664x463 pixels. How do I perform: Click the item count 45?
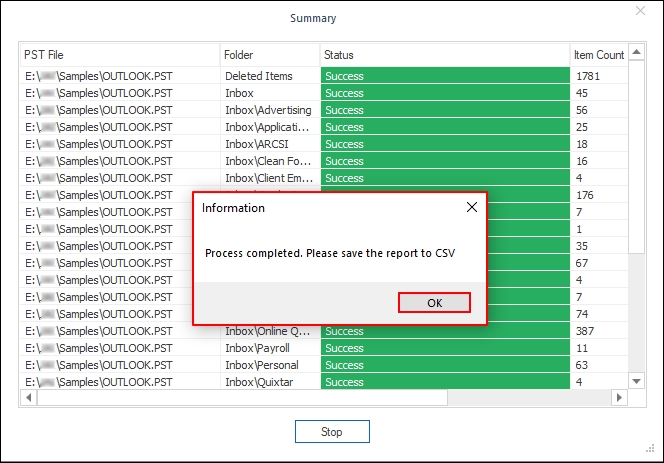(x=581, y=93)
